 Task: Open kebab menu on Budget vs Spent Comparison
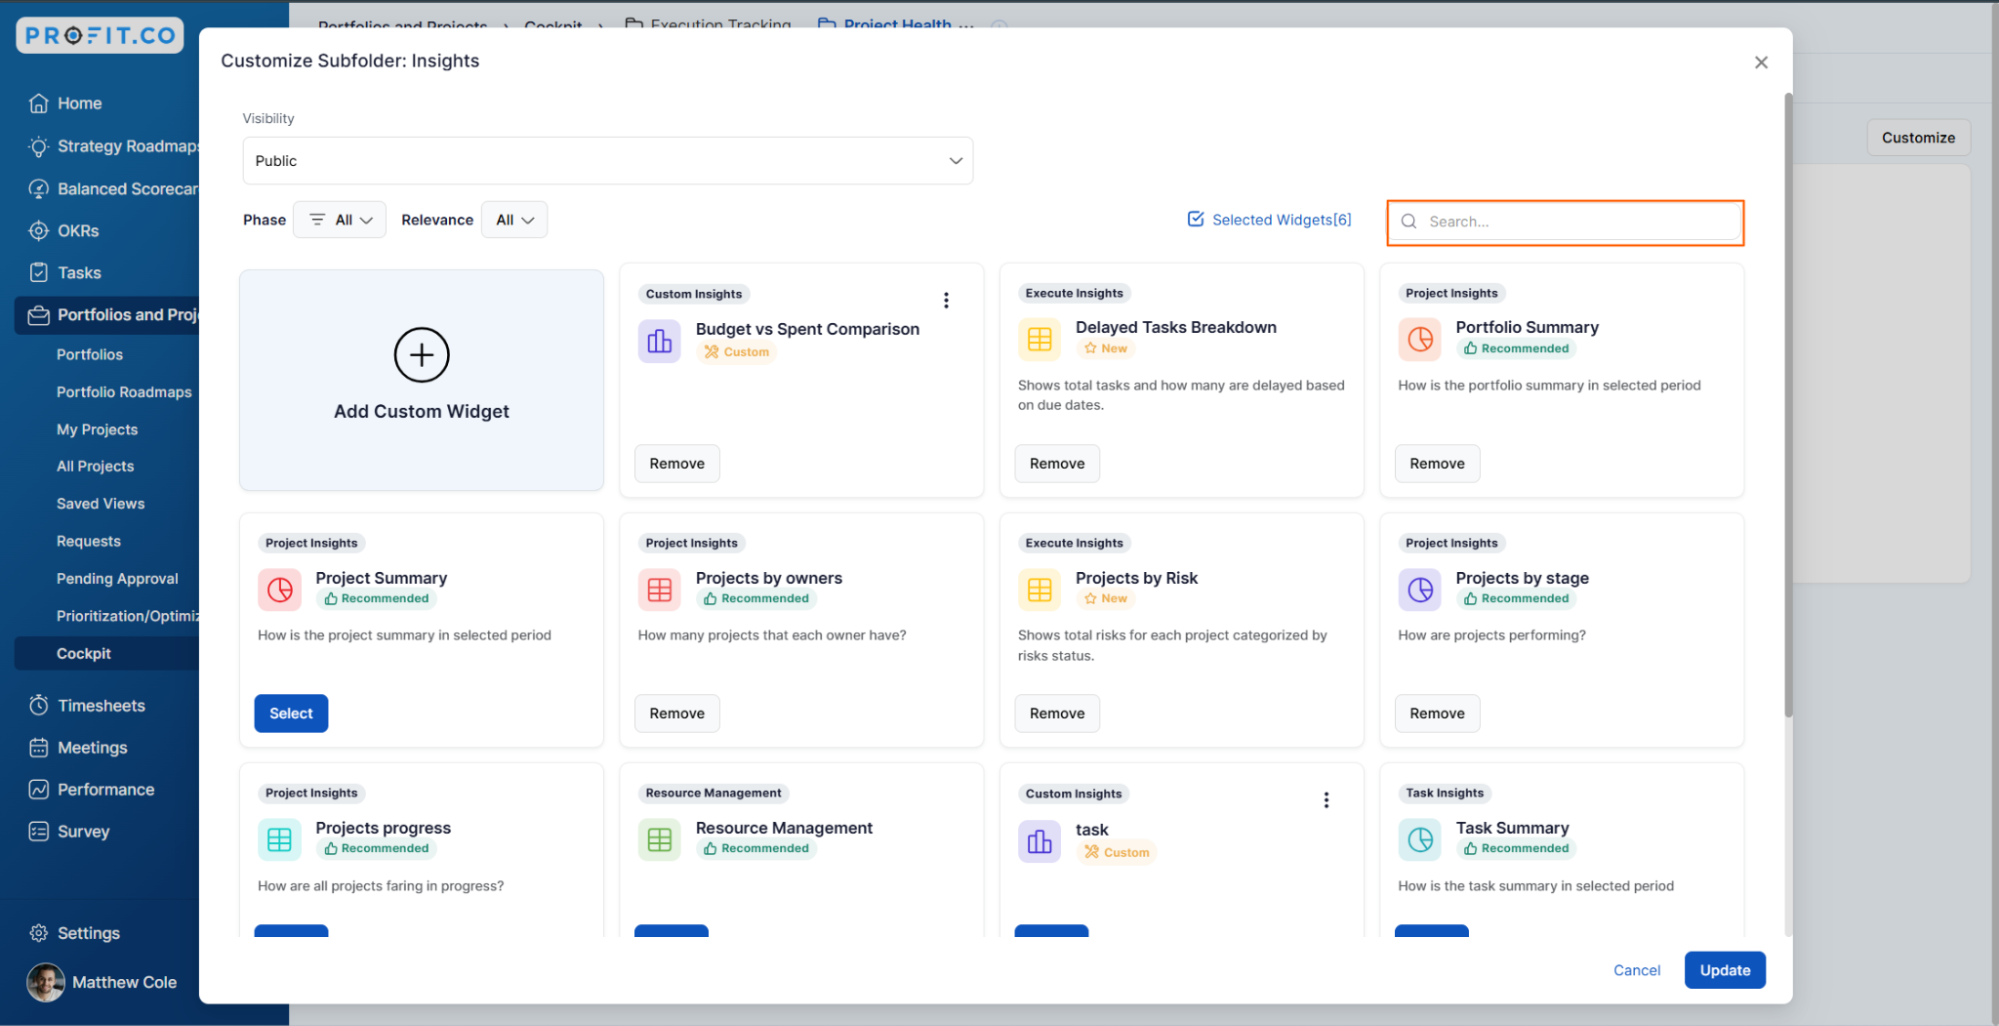[x=946, y=300]
